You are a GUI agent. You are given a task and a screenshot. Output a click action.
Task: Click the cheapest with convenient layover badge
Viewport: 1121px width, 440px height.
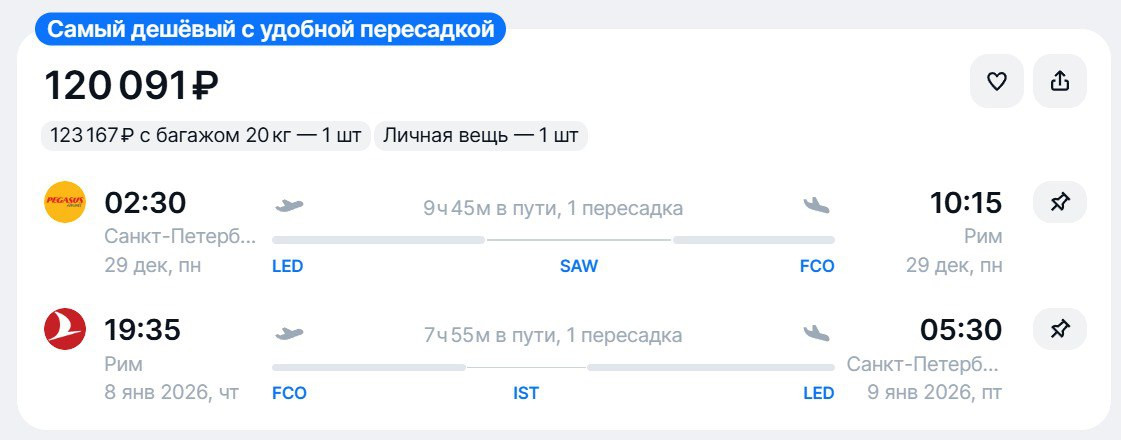point(271,29)
